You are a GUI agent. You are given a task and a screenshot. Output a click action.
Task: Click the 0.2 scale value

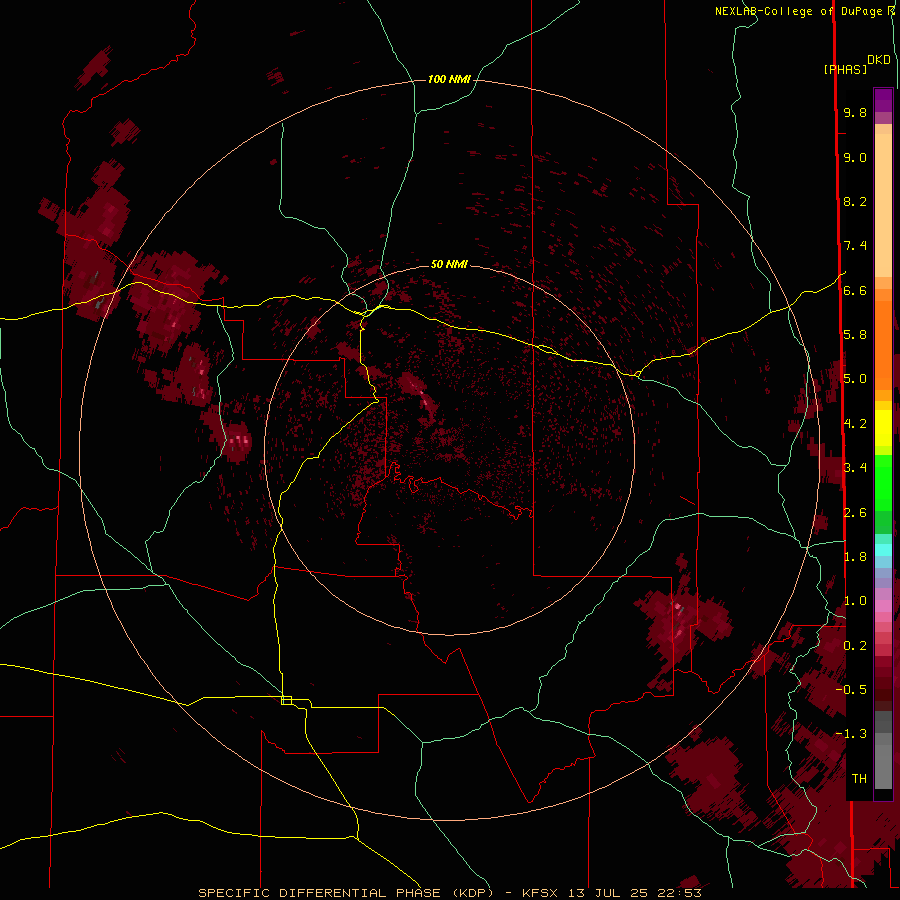pyautogui.click(x=855, y=645)
